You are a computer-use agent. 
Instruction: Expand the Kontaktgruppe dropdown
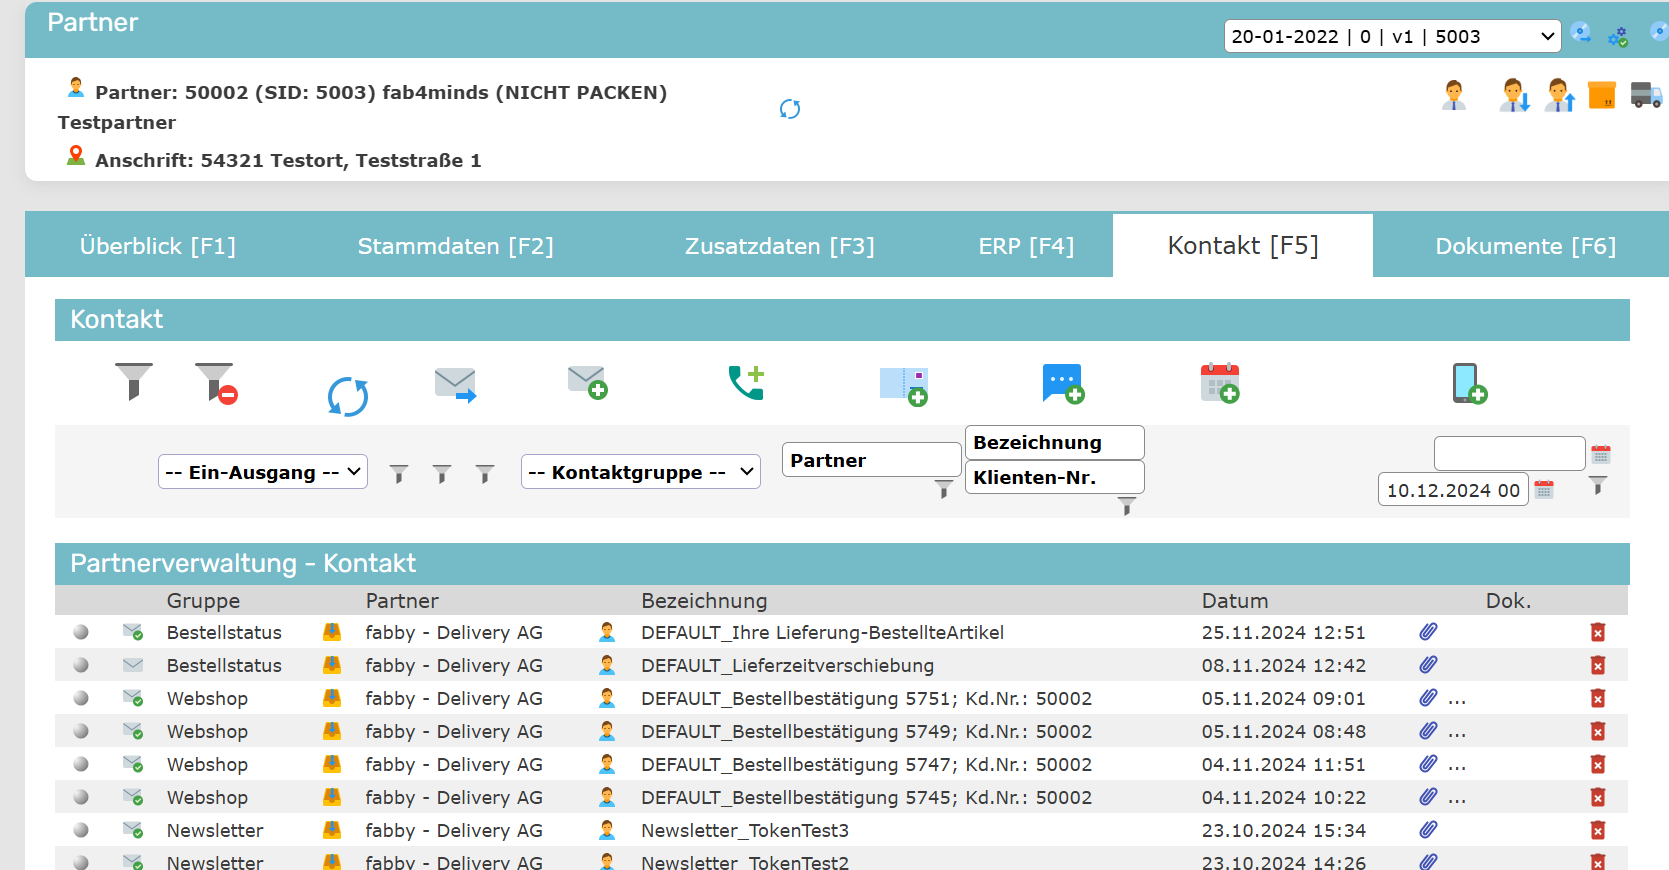[640, 472]
